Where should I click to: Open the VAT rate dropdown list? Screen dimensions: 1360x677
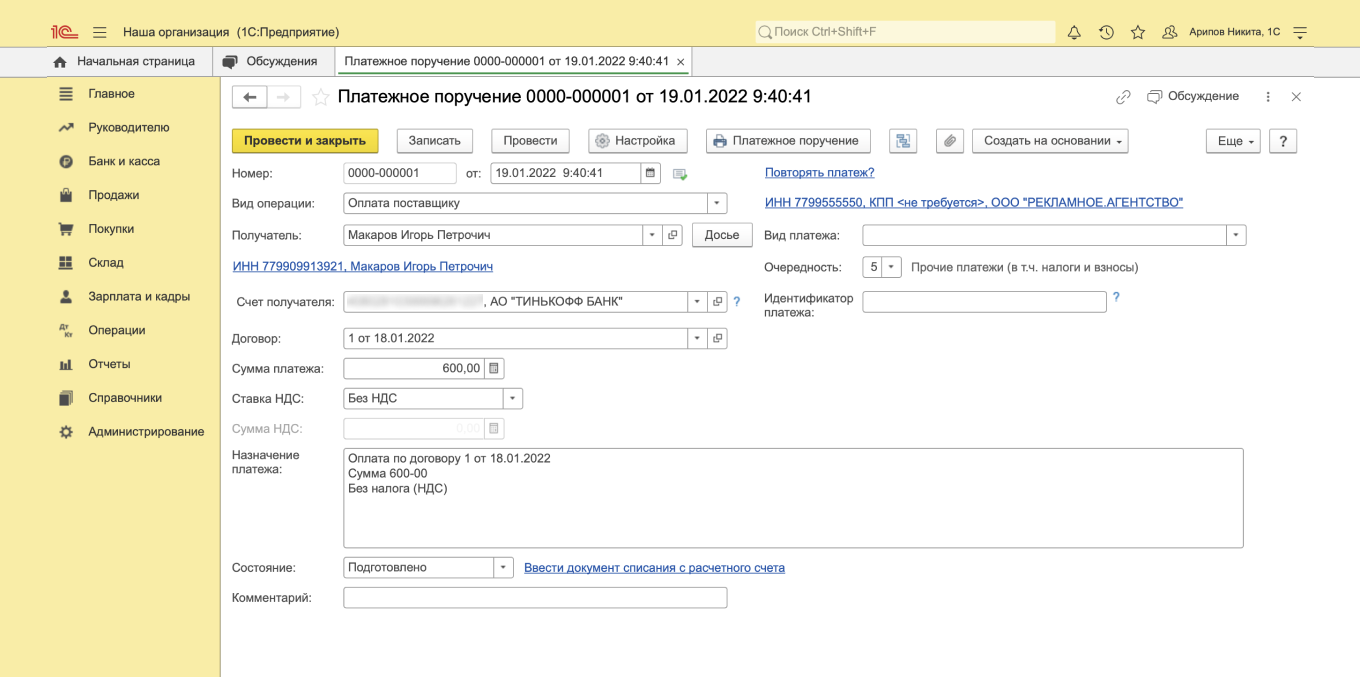(x=512, y=398)
